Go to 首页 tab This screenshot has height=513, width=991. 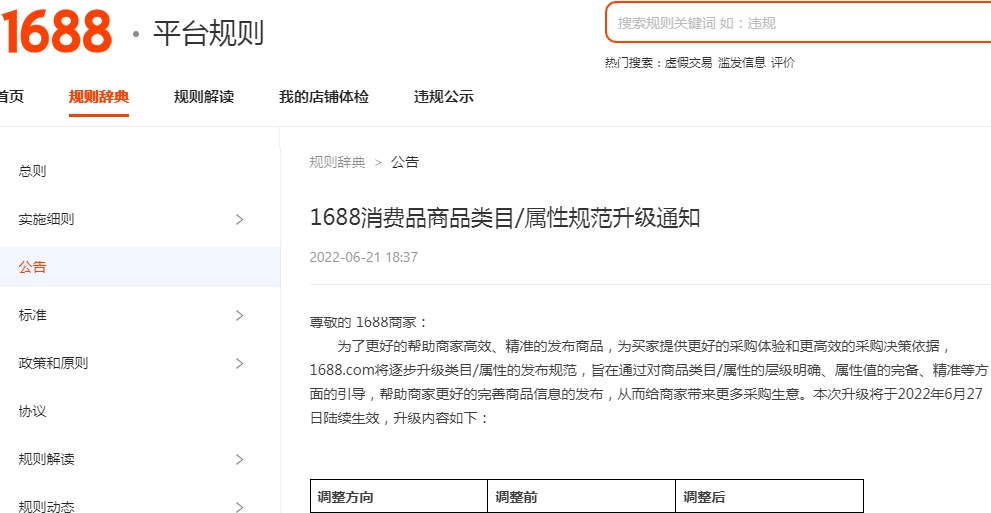point(11,97)
